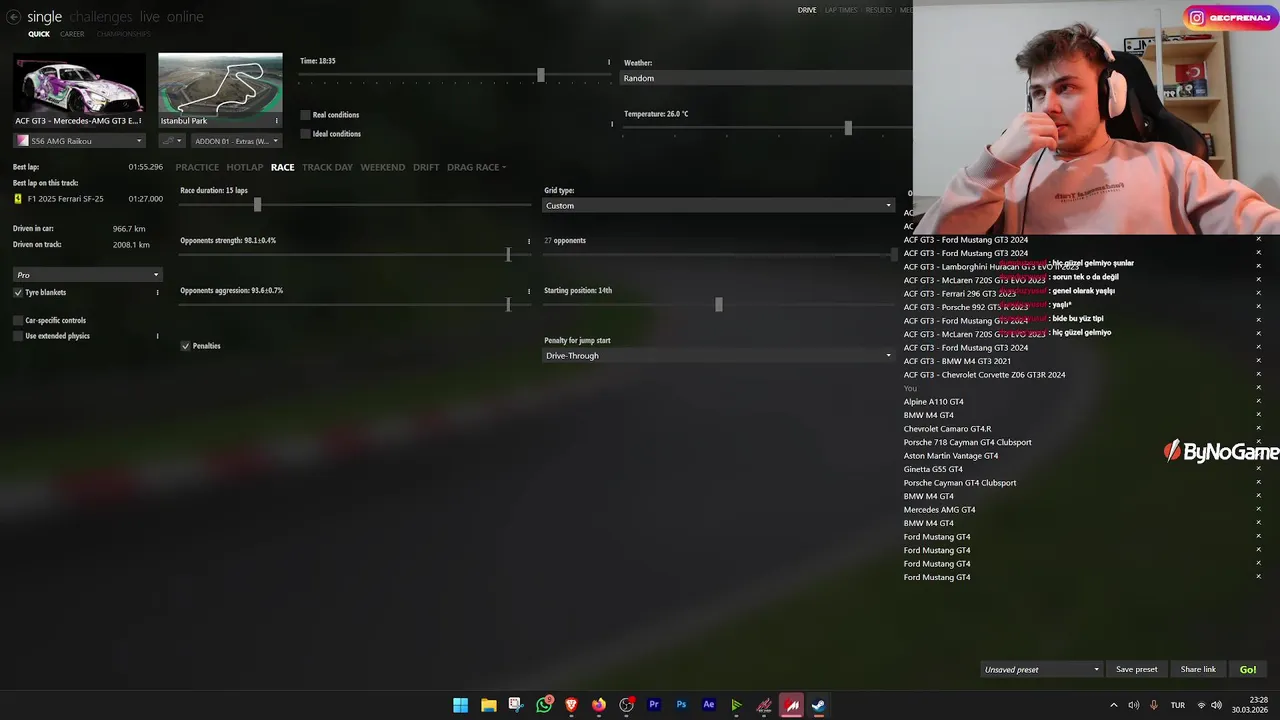
Task: Remove BMW M4 GT3 2021 from grid
Action: (1259, 361)
